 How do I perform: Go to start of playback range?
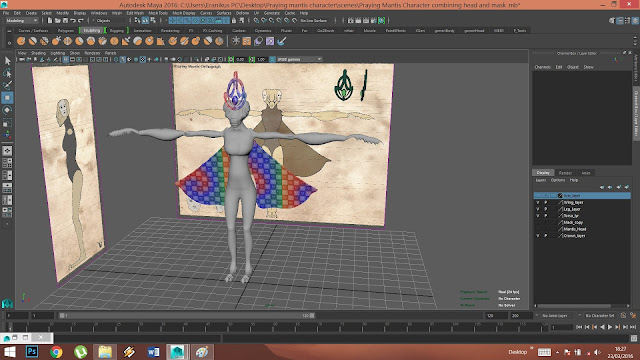click(579, 327)
